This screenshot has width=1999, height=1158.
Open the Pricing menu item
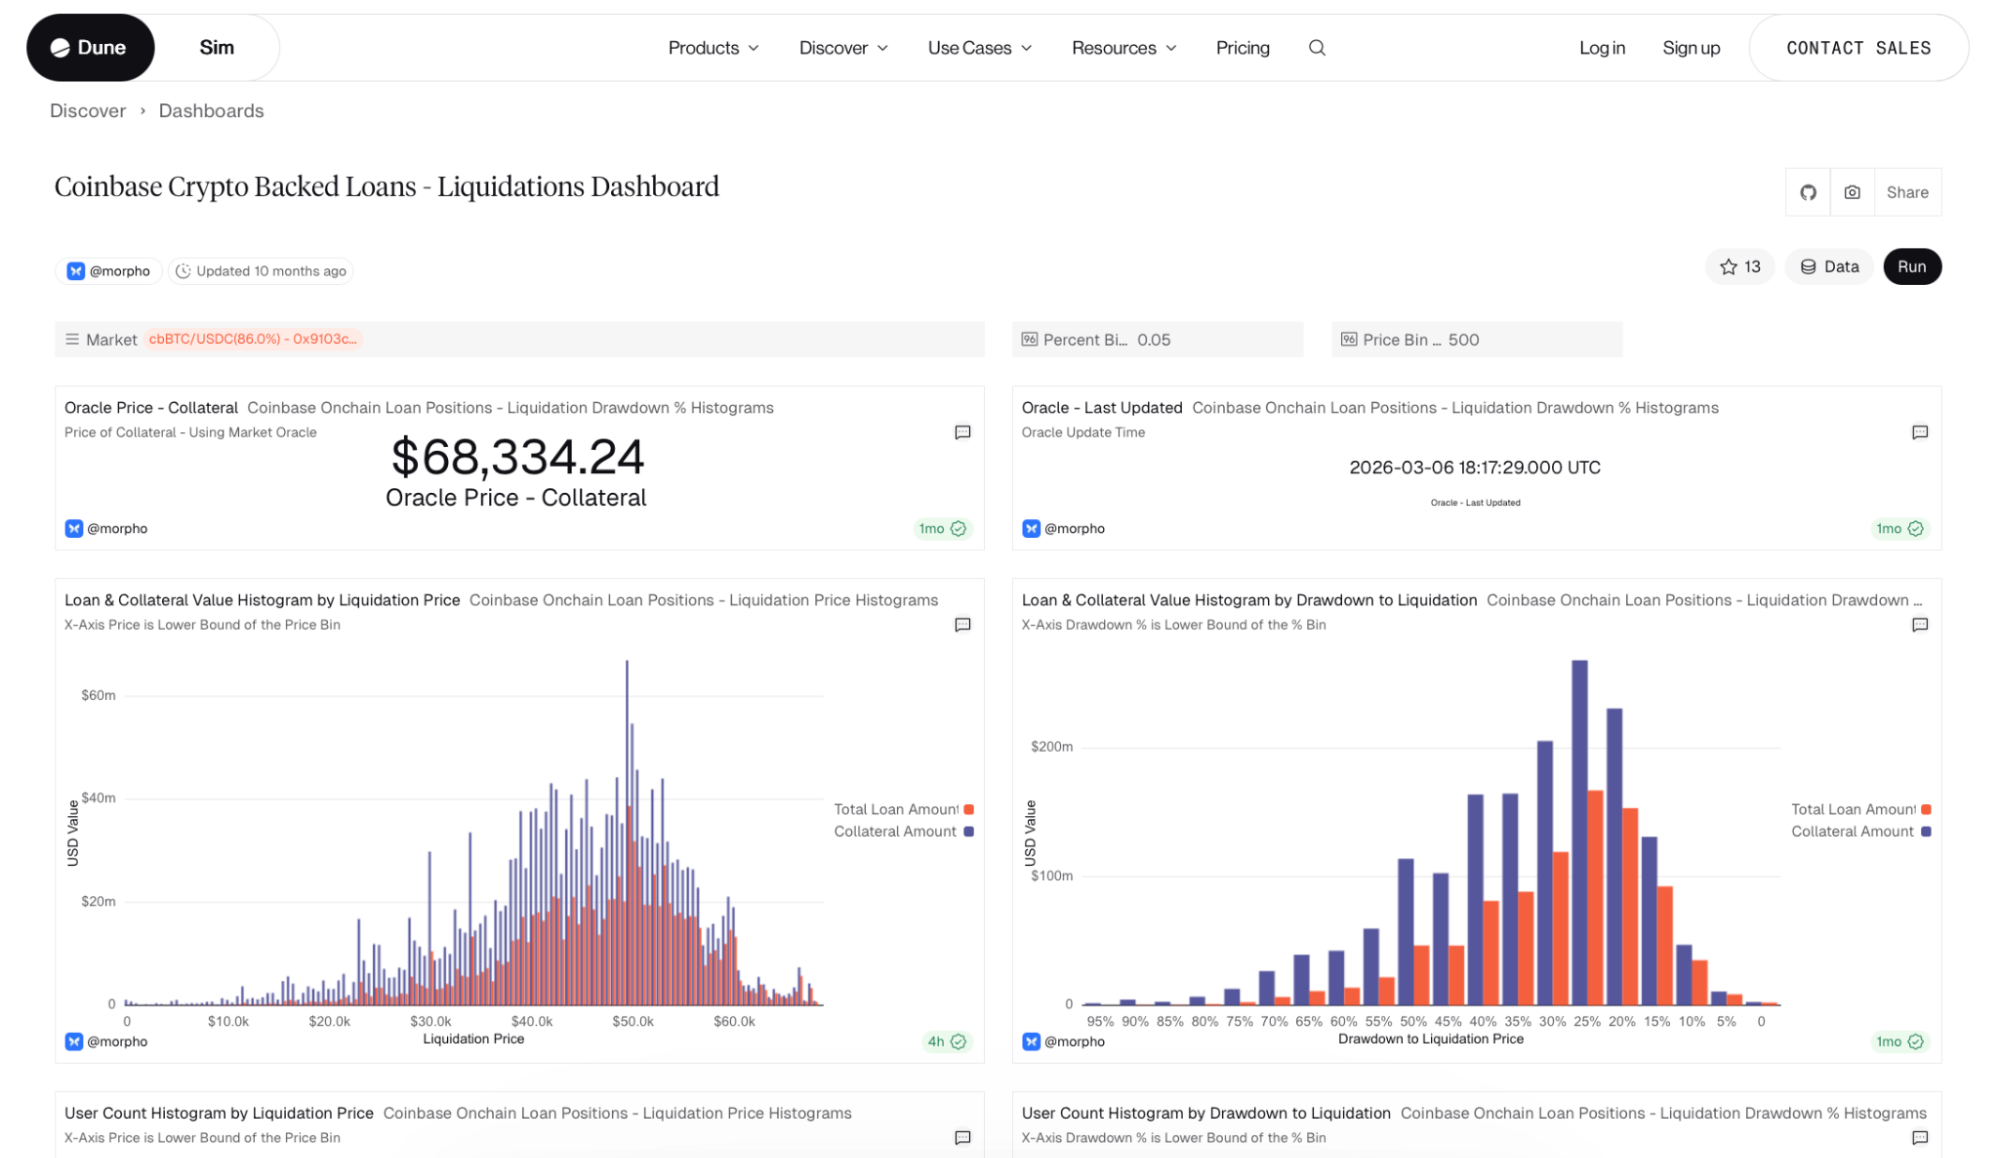[1242, 48]
